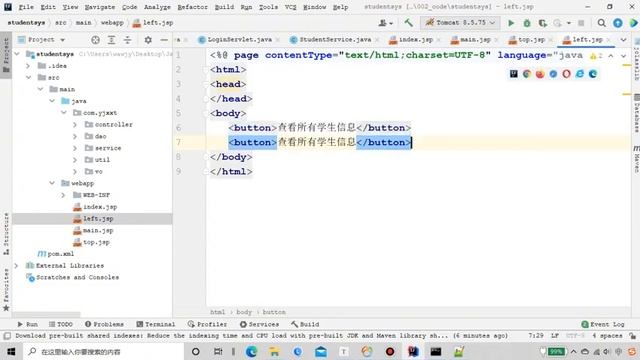
Task: Open built-in preview icon in editor
Action: click(x=513, y=74)
